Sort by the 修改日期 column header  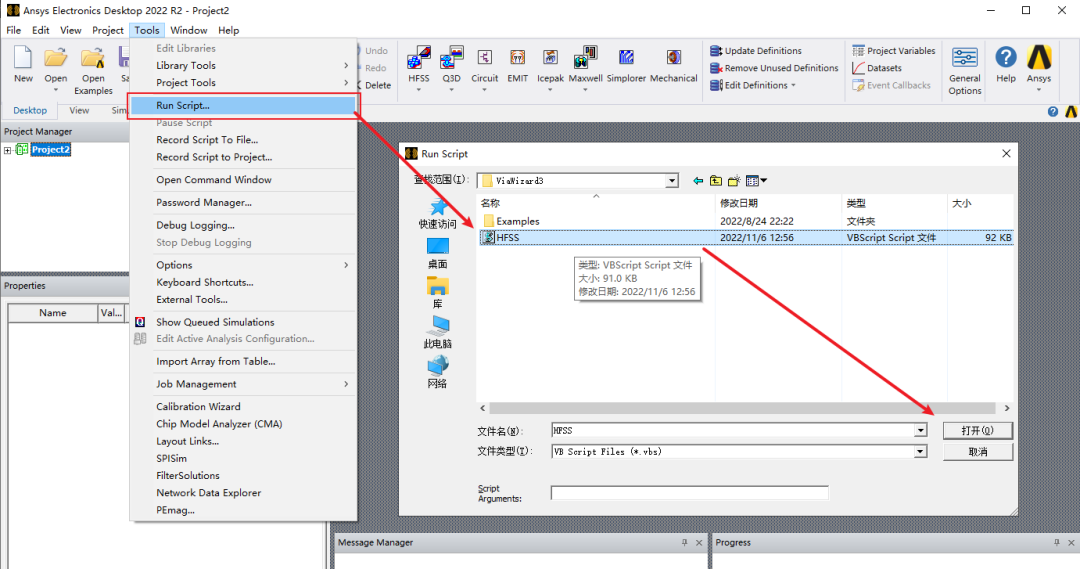point(778,203)
